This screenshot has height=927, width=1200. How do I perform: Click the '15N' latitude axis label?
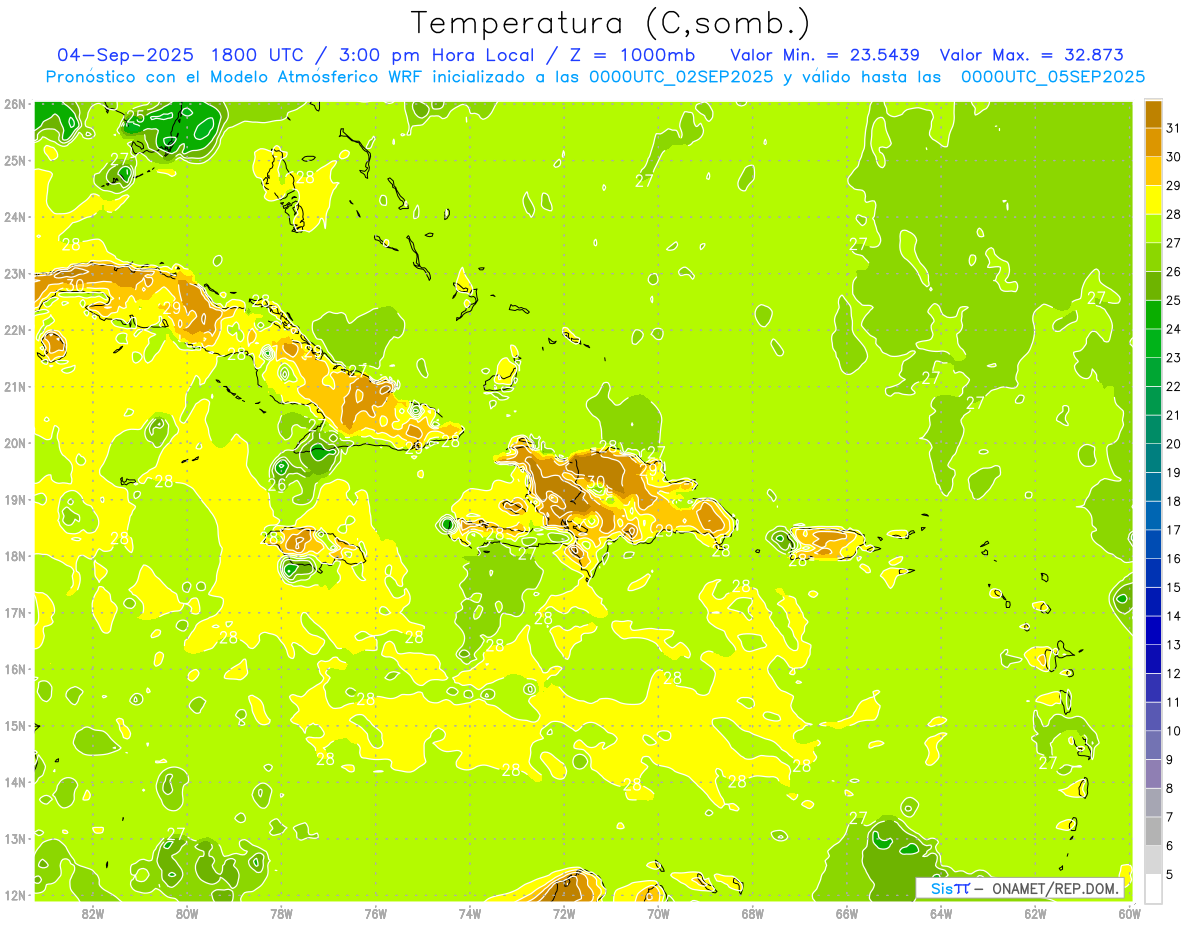[x=15, y=725]
